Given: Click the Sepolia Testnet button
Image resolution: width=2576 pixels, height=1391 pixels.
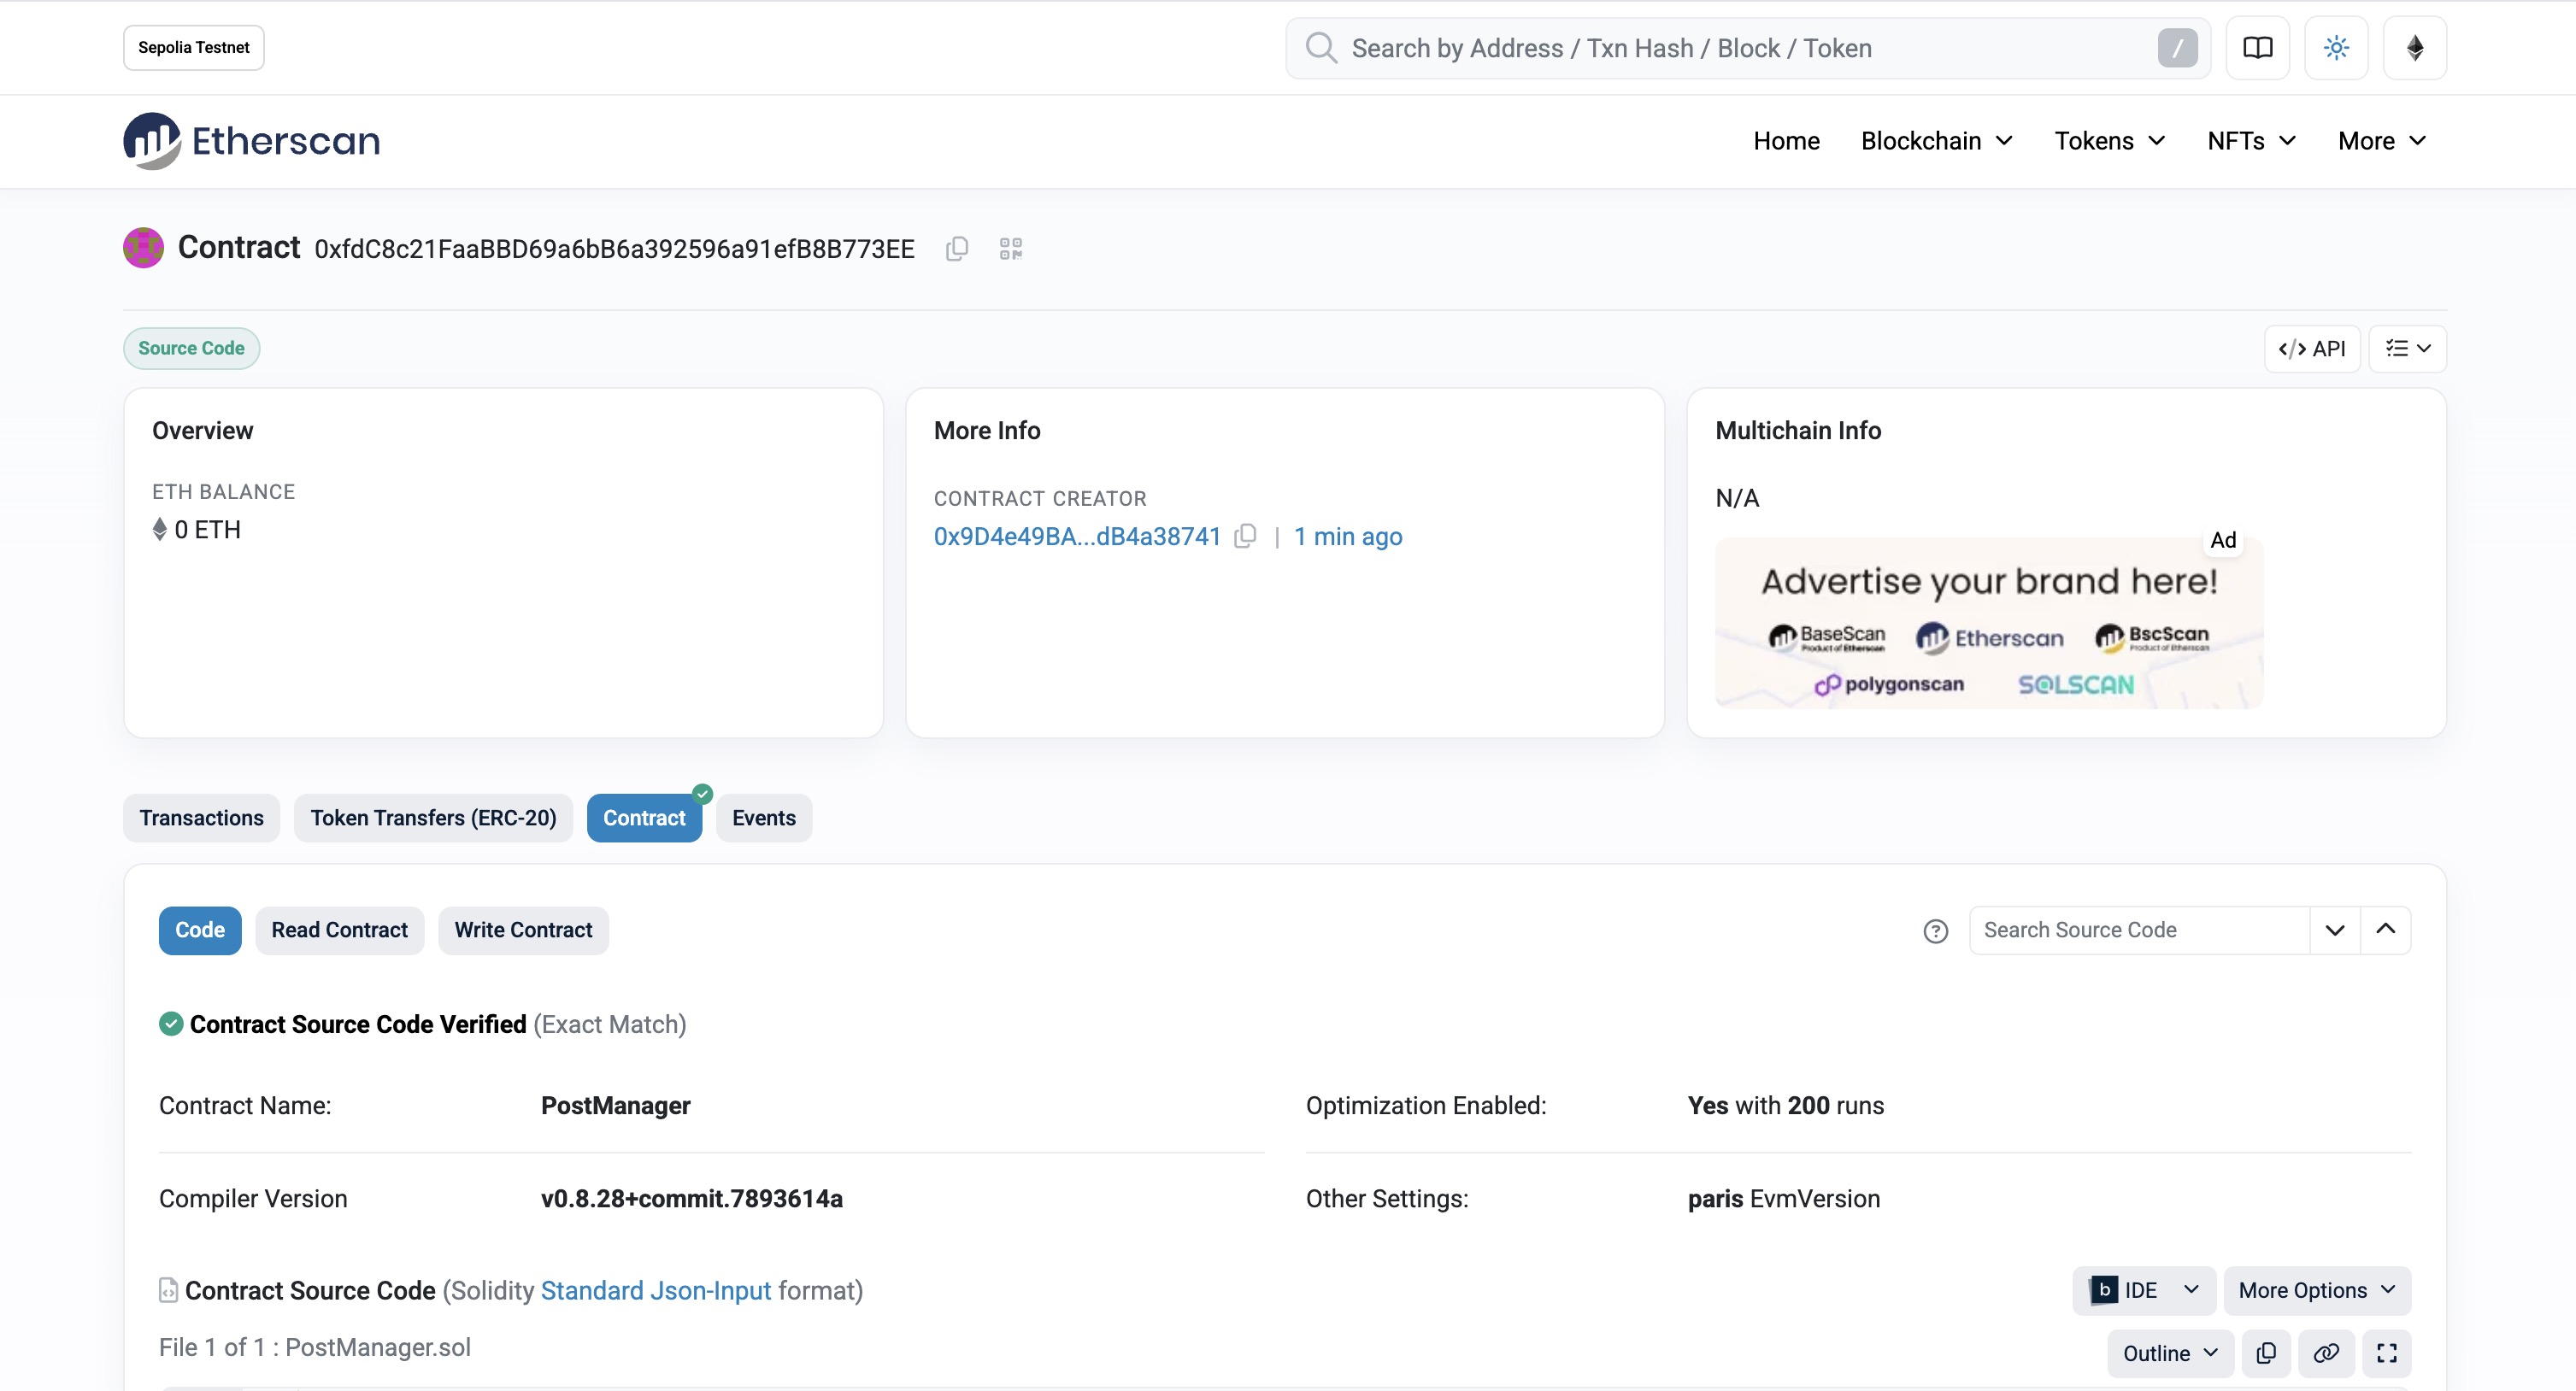Looking at the screenshot, I should 194,48.
